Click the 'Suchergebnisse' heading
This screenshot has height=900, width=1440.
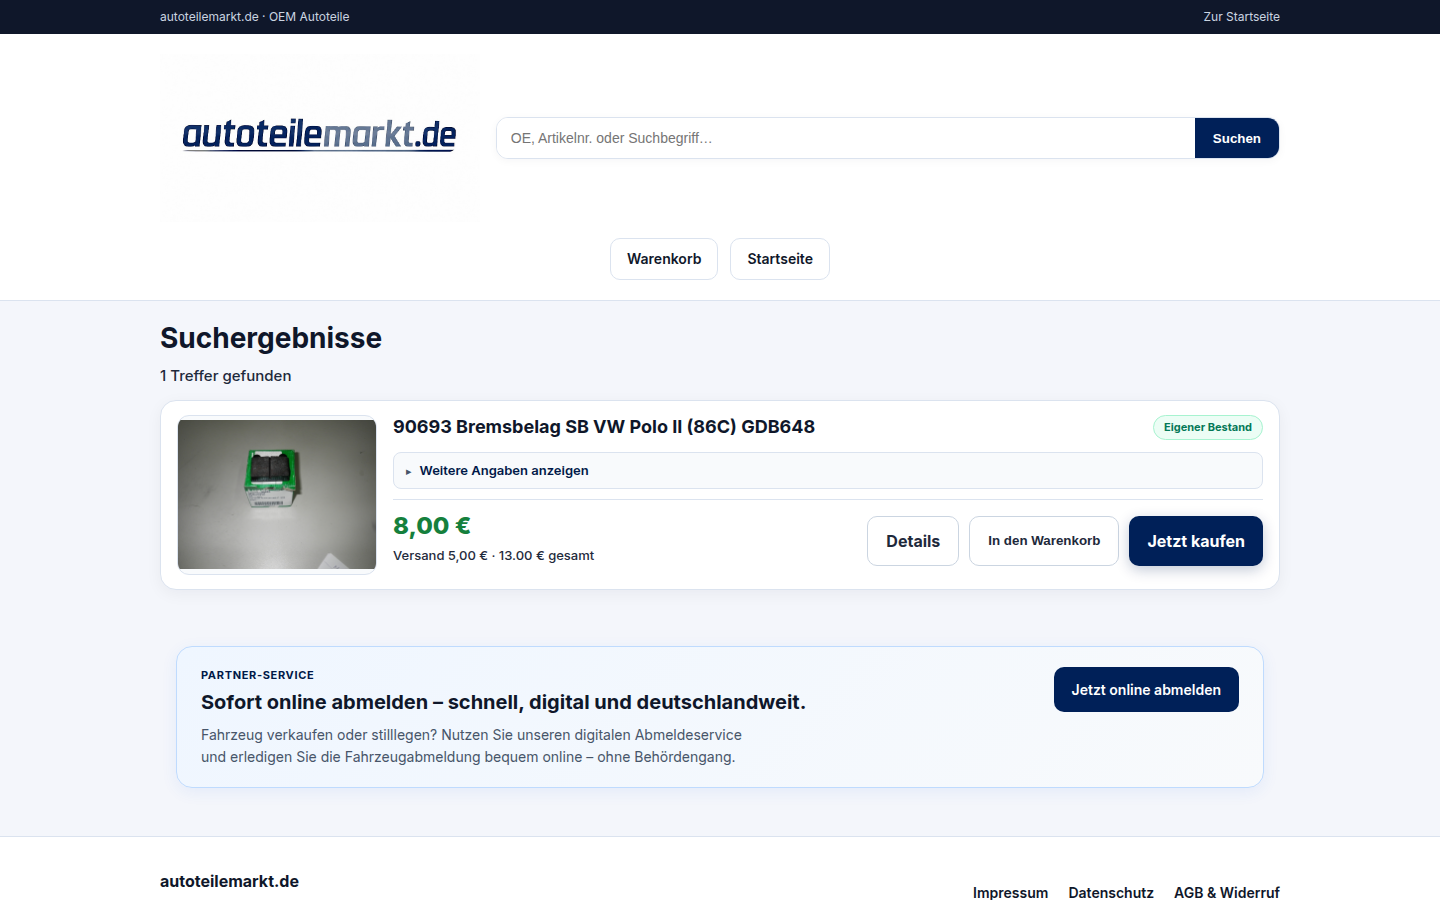point(271,338)
